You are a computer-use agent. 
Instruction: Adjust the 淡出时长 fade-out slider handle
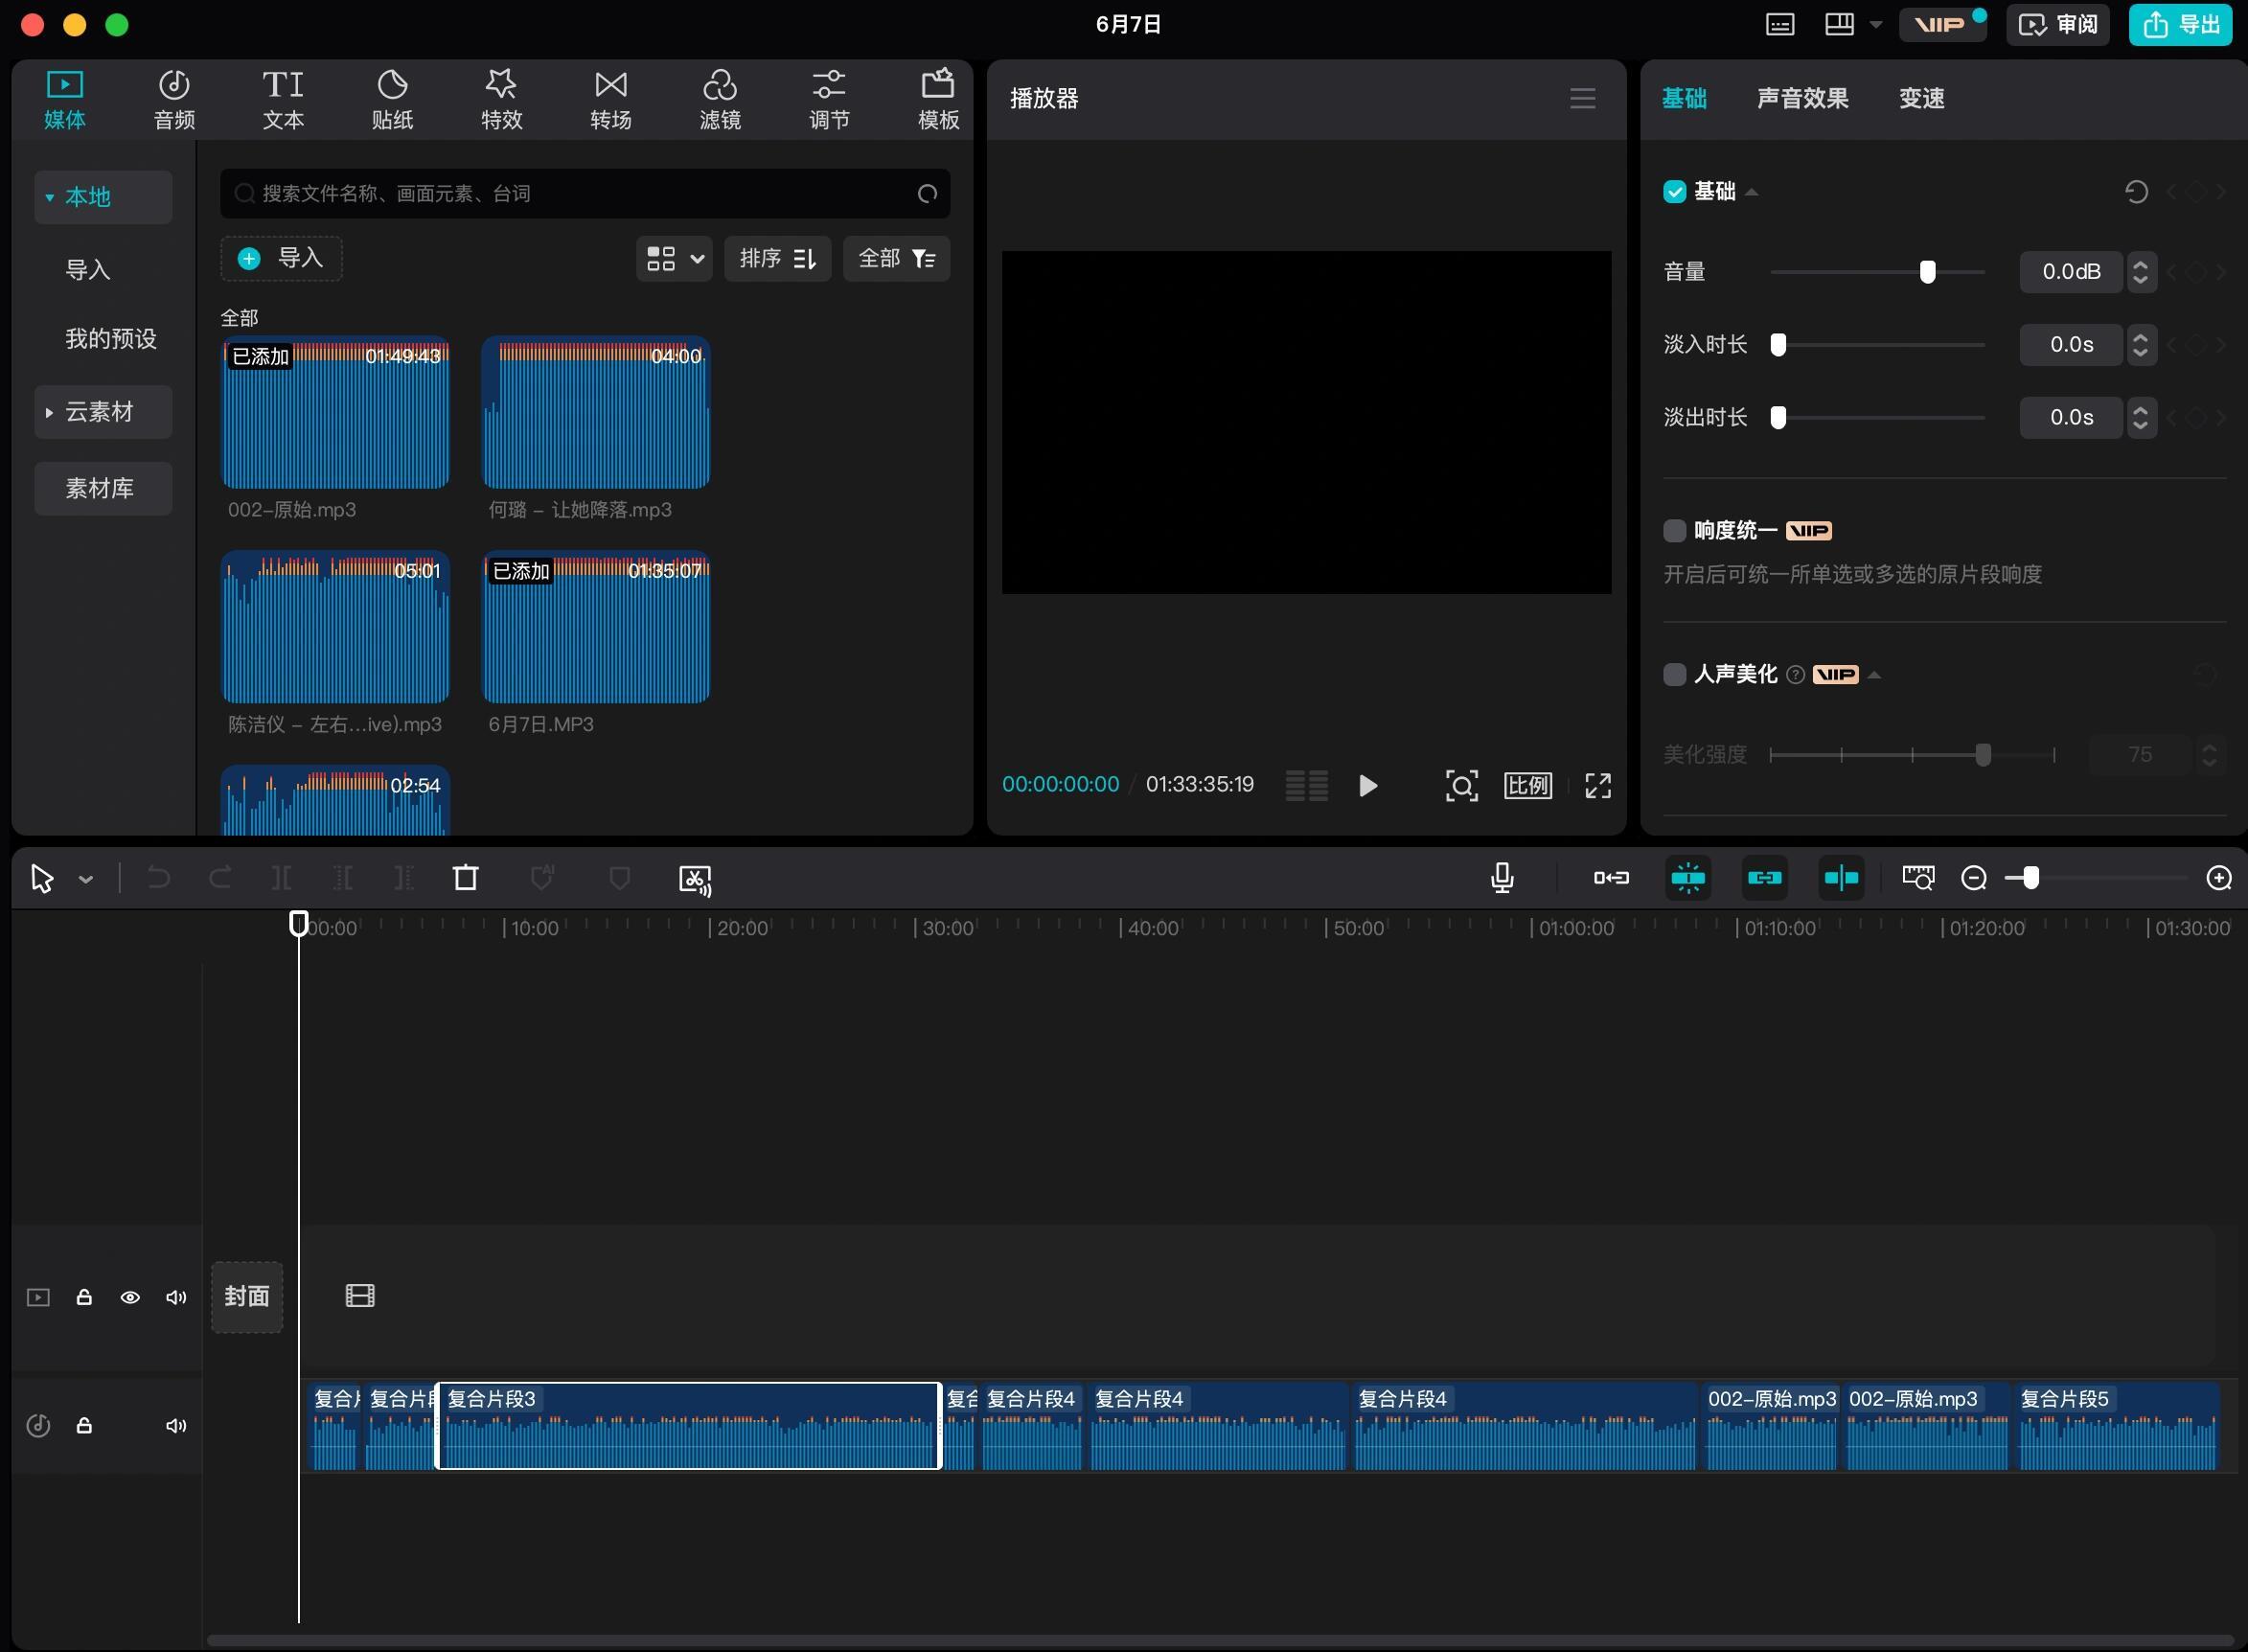tap(1778, 418)
